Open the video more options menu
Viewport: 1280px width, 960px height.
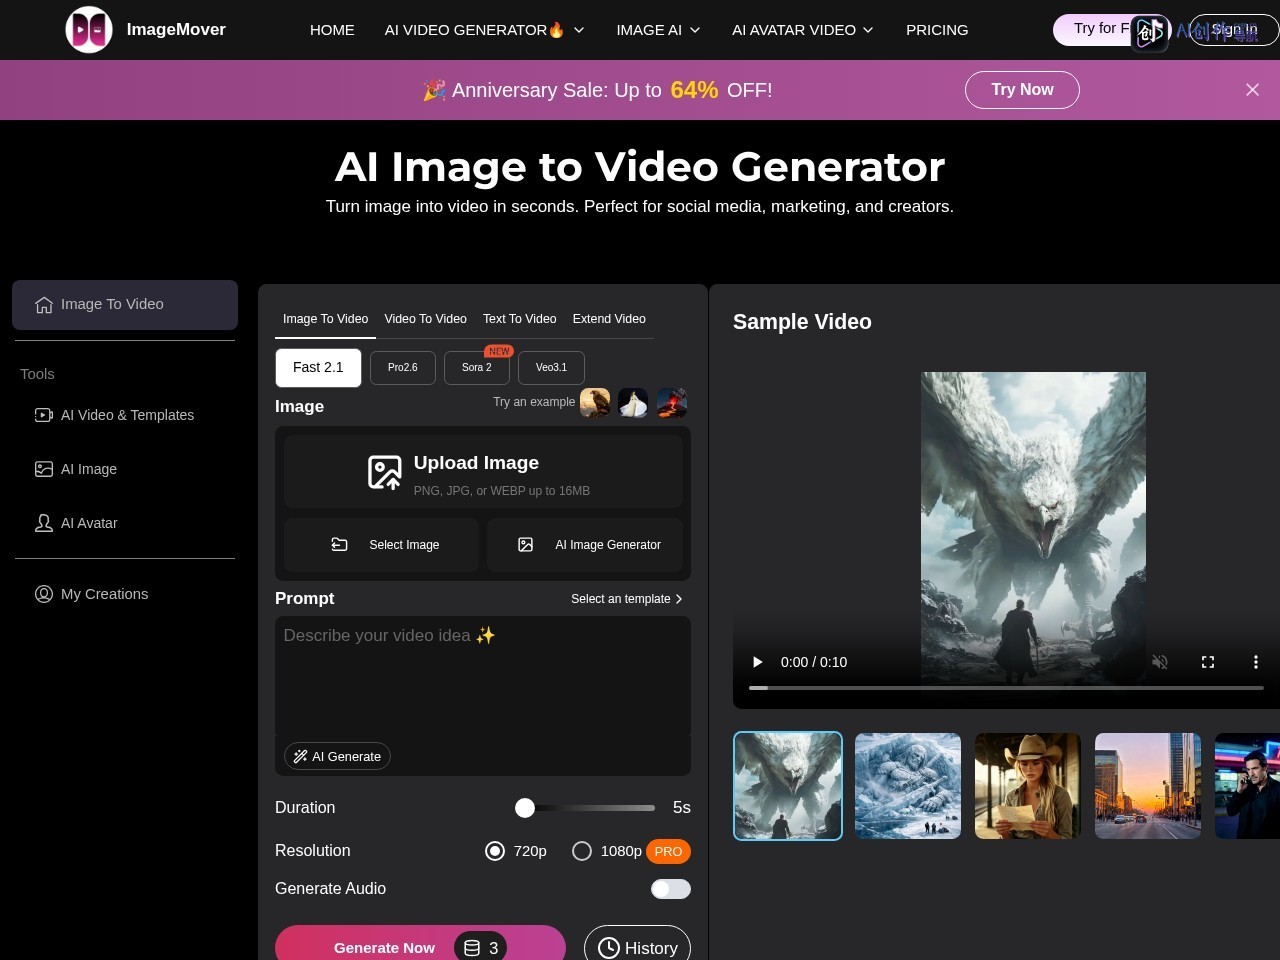click(x=1256, y=662)
